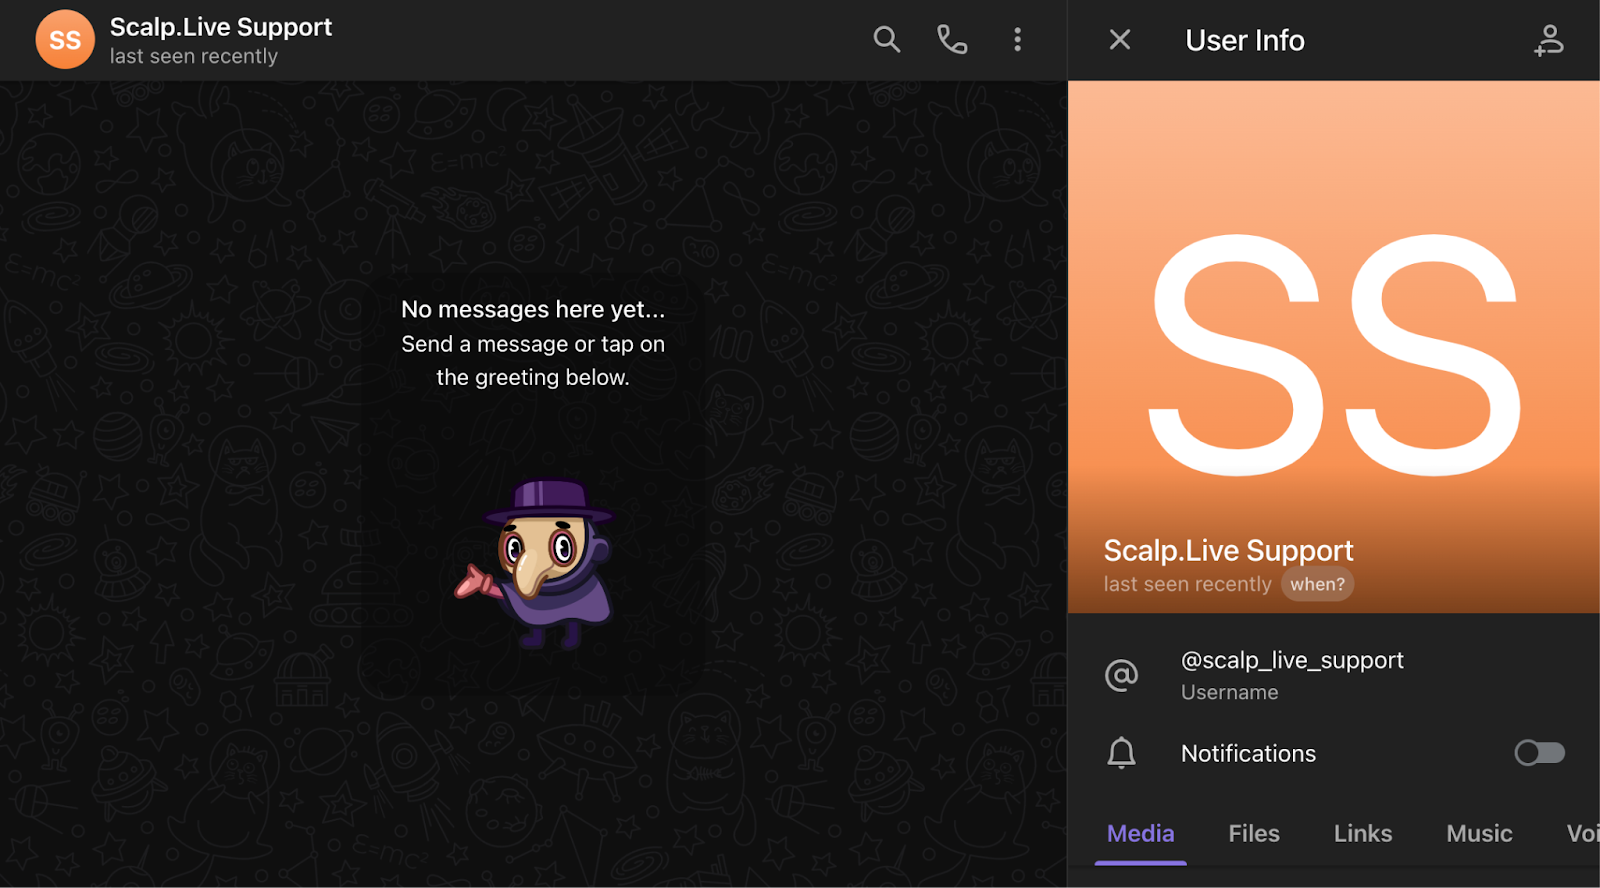Viewport: 1600px width, 888px height.
Task: Click the @scalp_live_support username
Action: tap(1292, 661)
